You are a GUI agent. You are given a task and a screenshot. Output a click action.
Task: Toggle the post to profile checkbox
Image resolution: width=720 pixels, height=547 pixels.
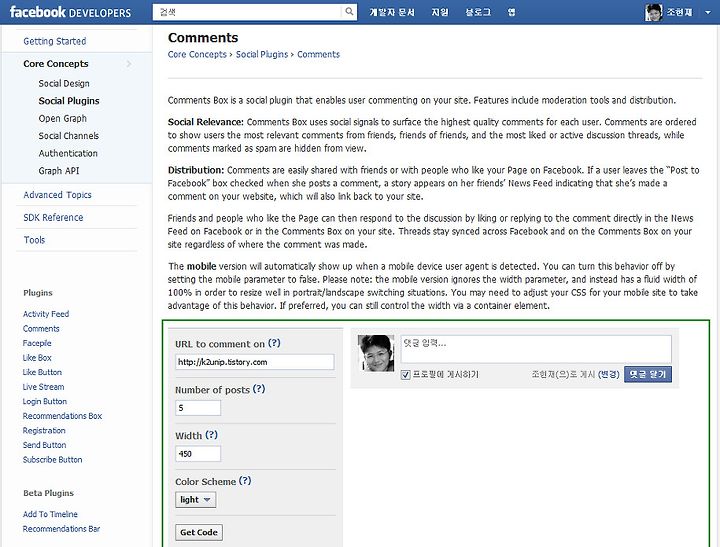pos(405,375)
